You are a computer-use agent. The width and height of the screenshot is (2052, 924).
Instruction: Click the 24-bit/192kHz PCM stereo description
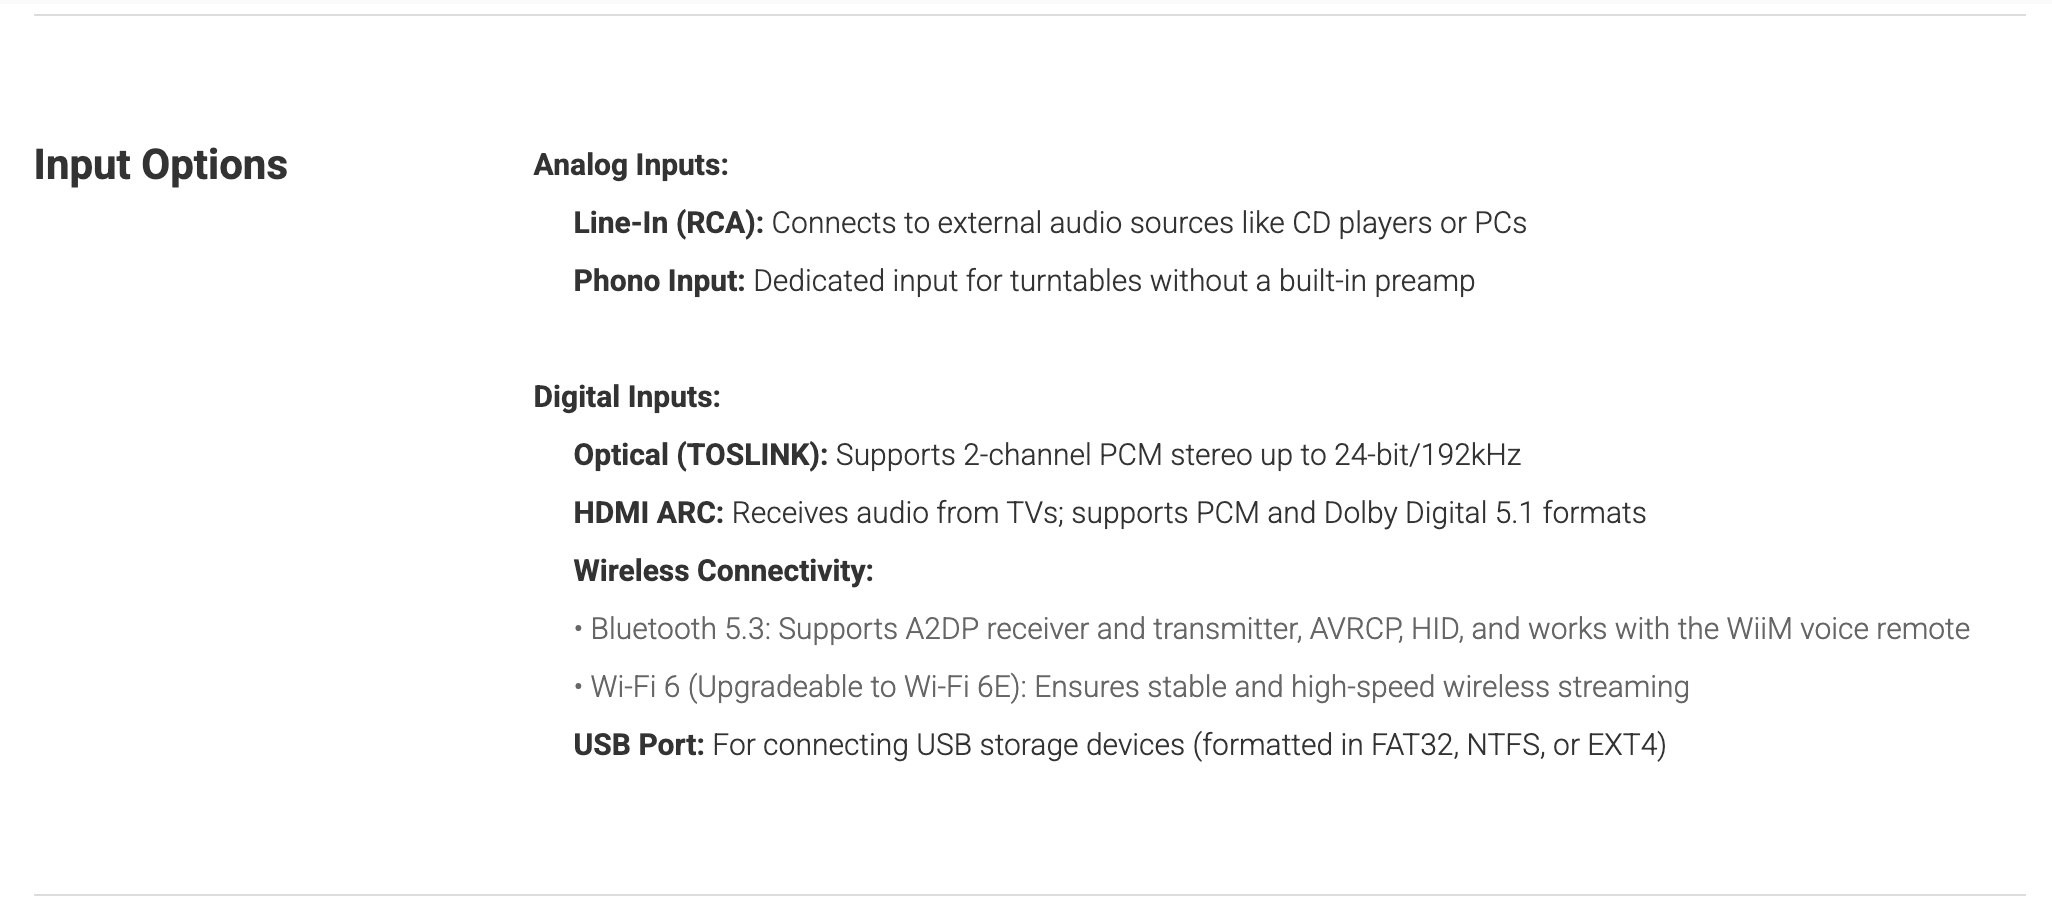[x=1178, y=455]
